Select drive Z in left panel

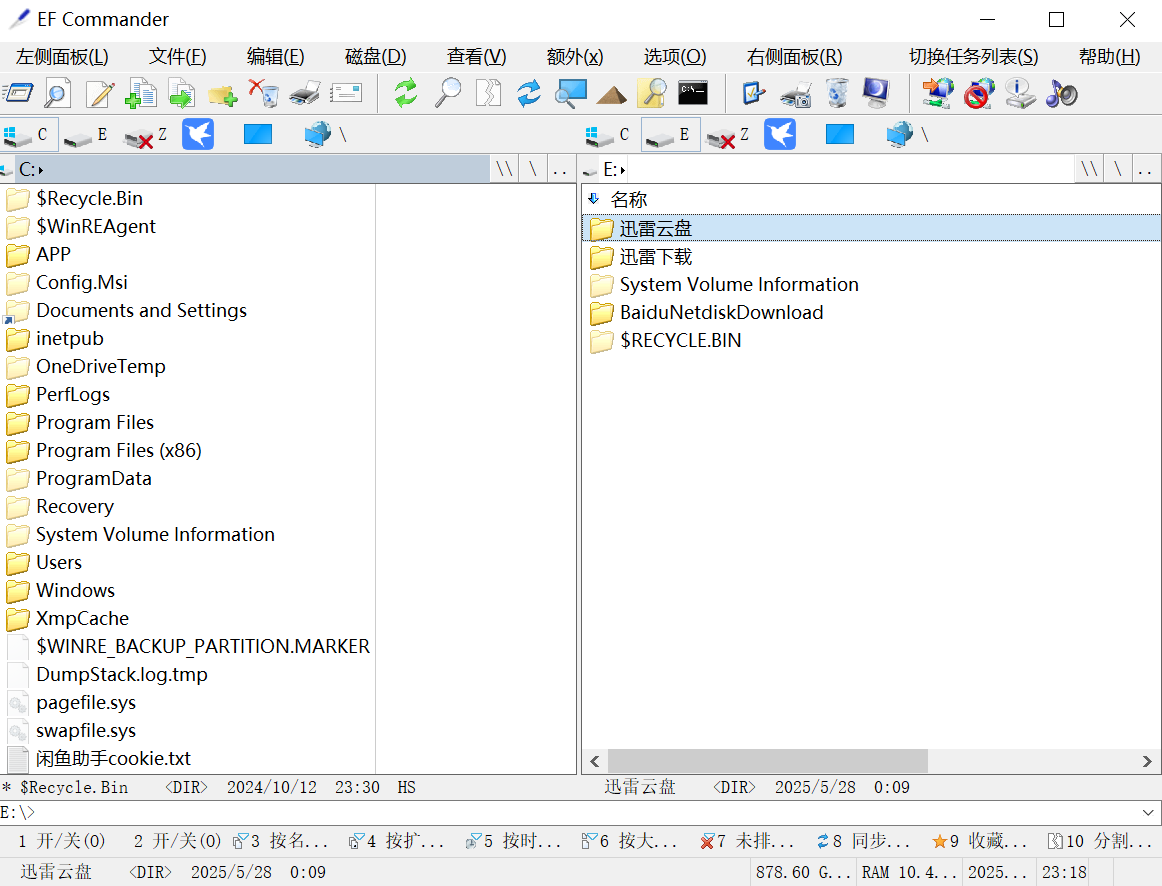[147, 135]
